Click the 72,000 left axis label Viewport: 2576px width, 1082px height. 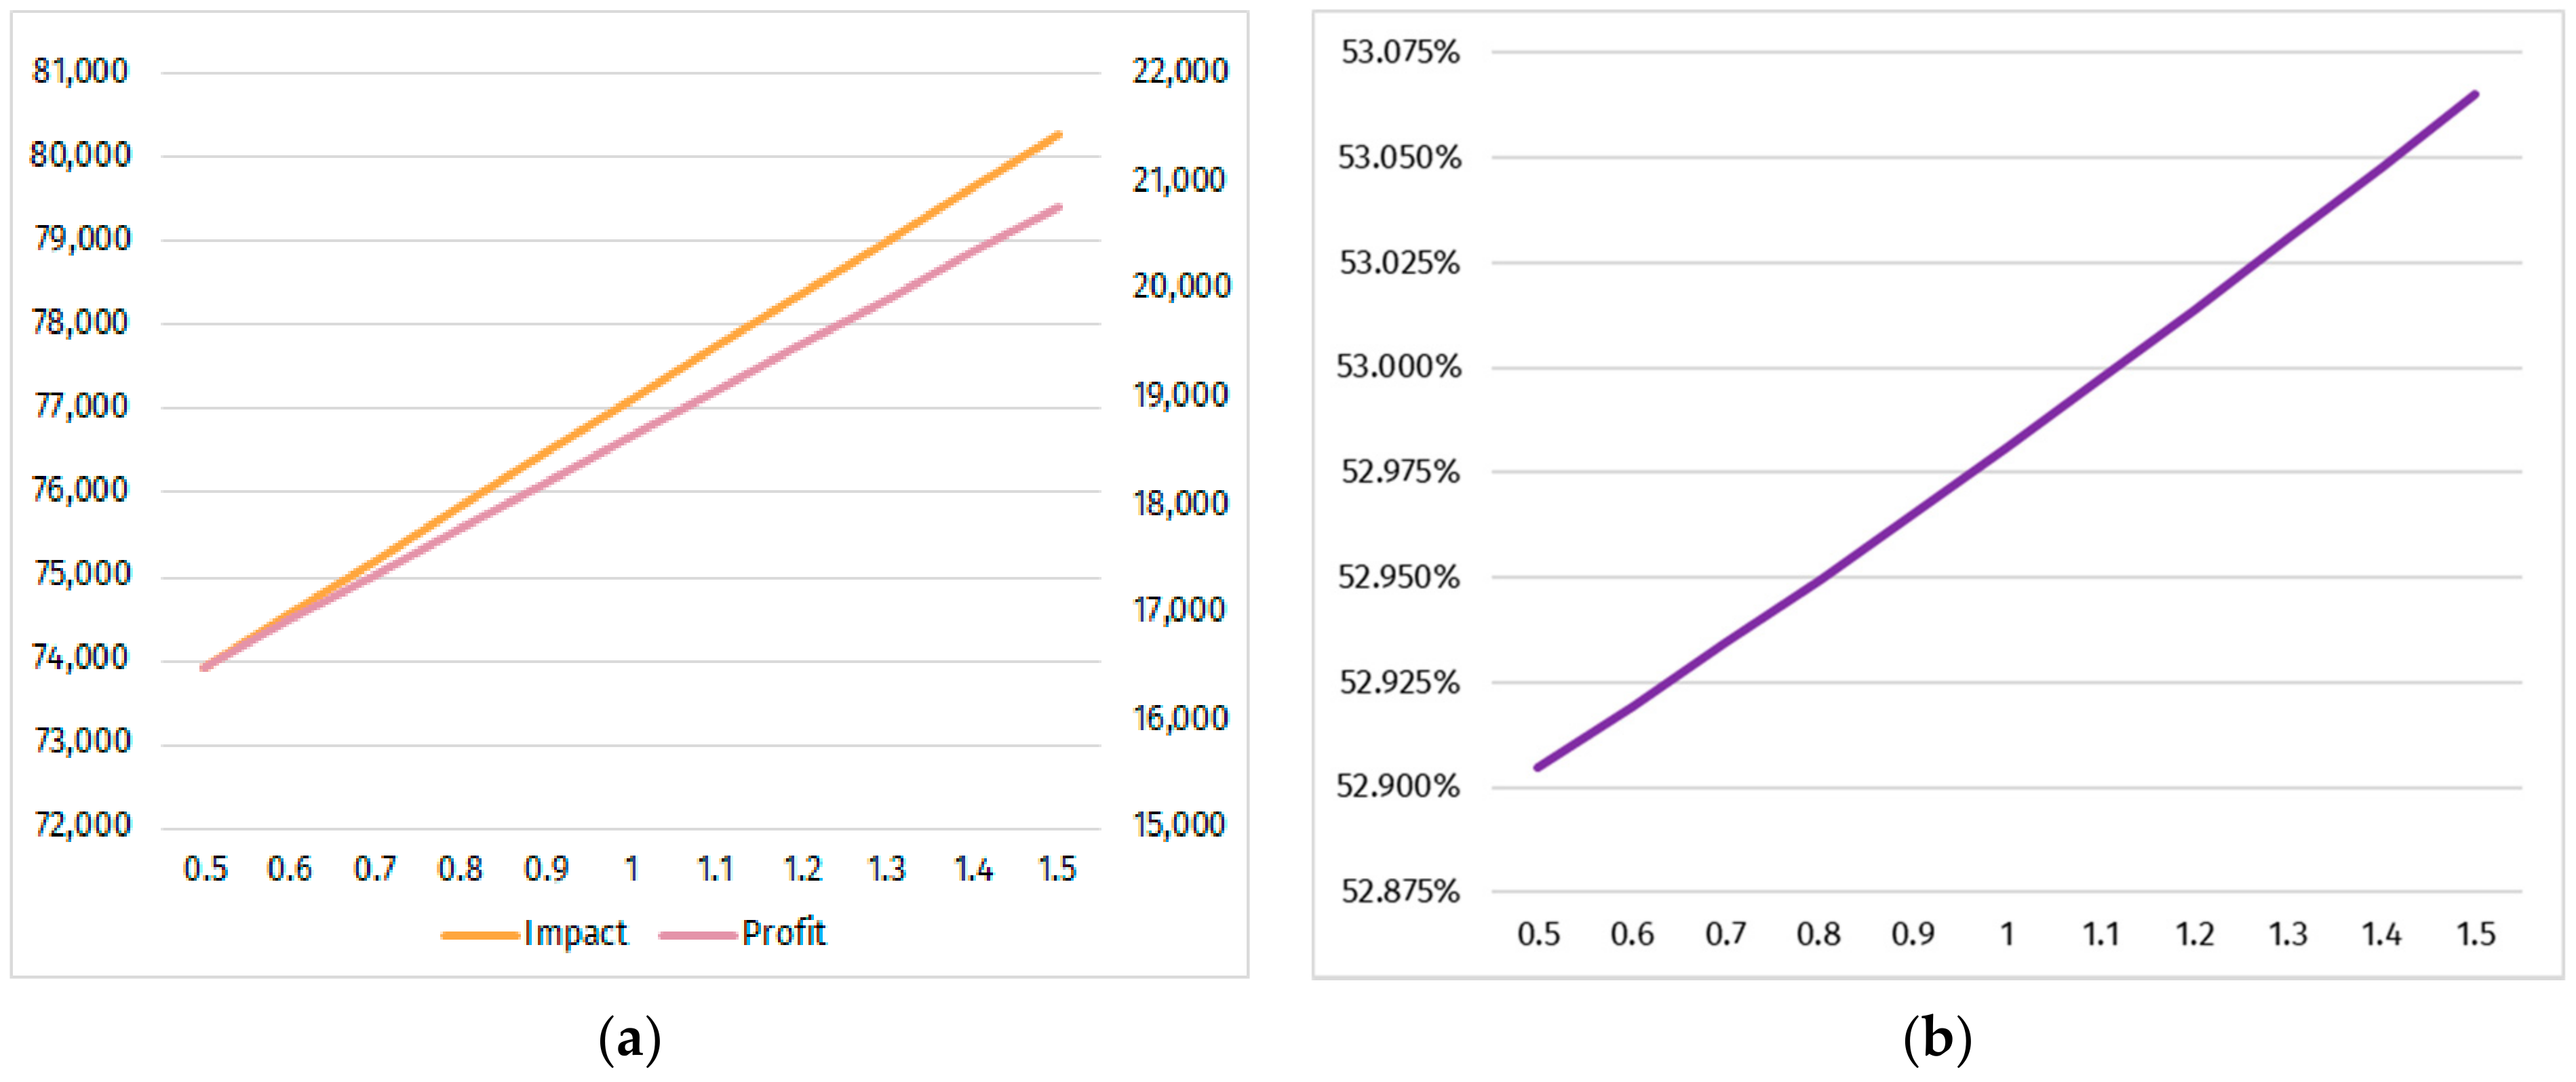(82, 825)
